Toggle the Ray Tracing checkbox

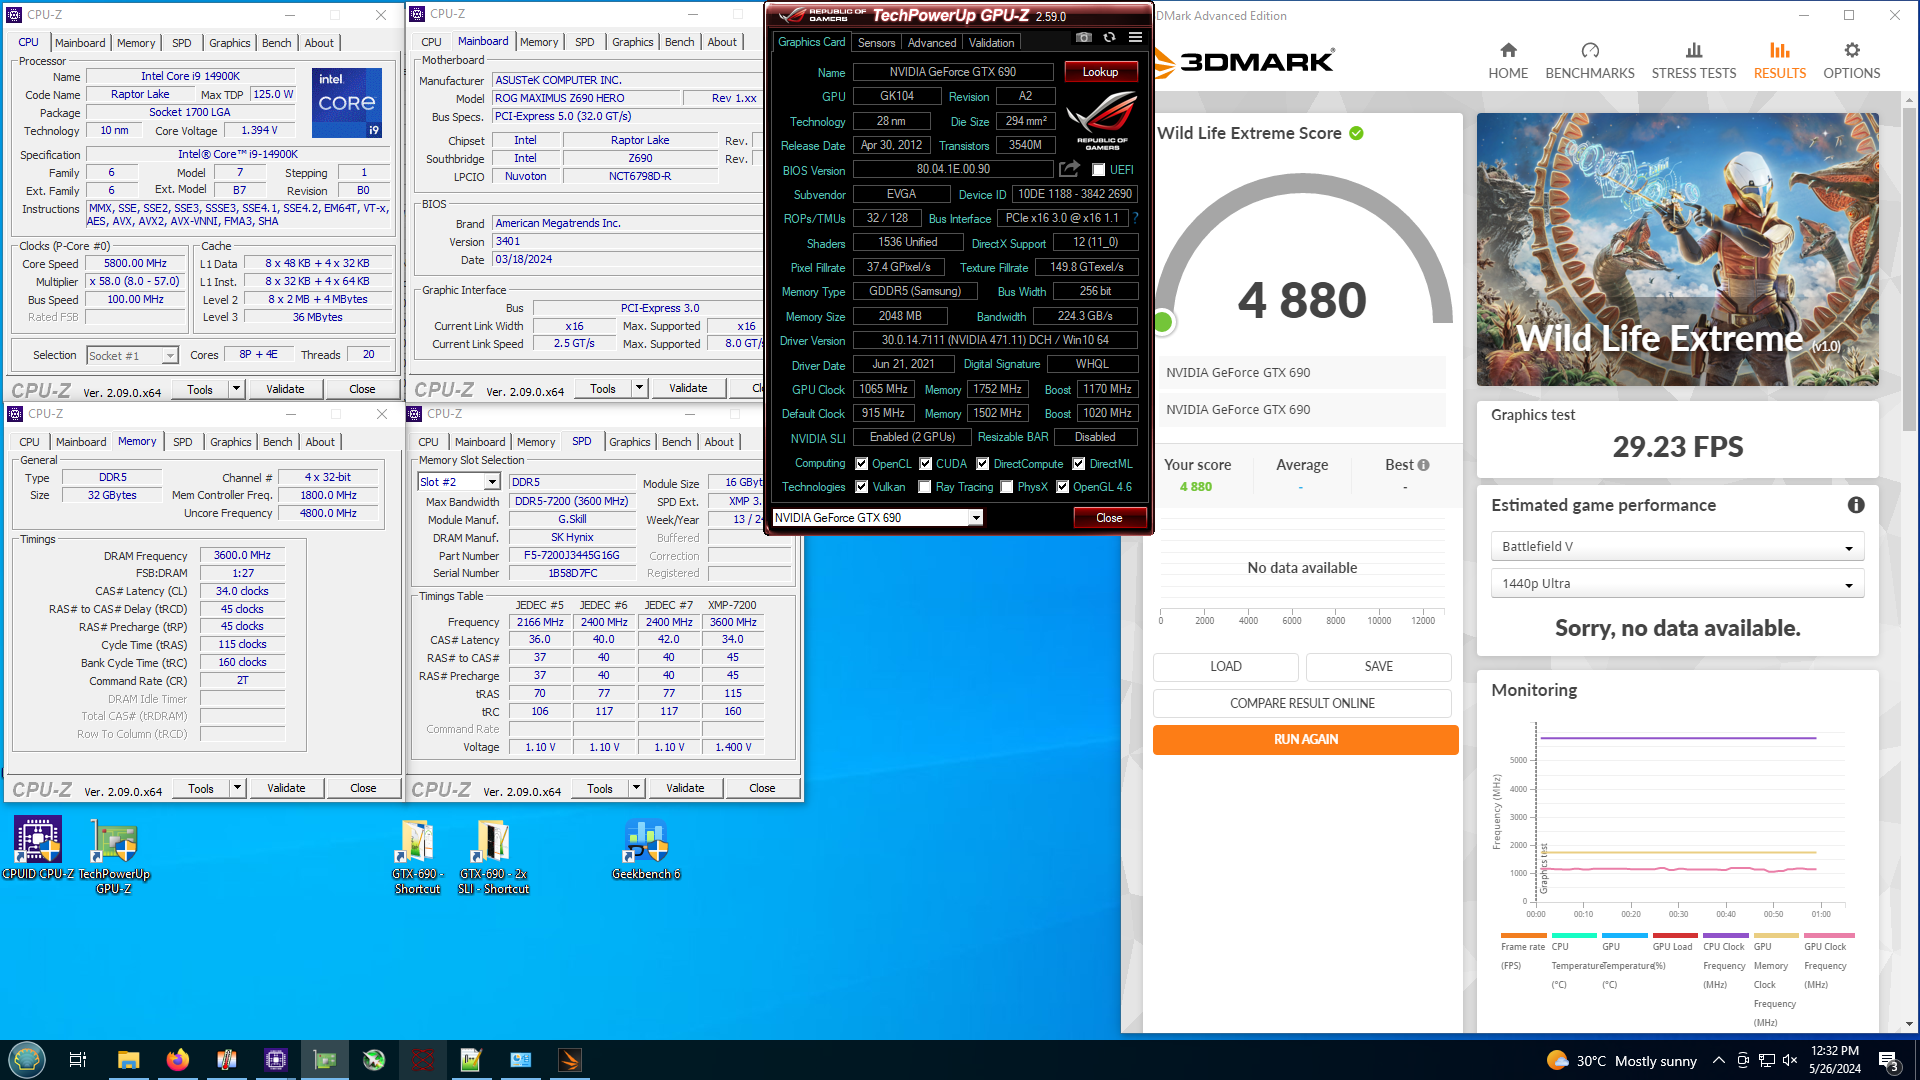(925, 487)
